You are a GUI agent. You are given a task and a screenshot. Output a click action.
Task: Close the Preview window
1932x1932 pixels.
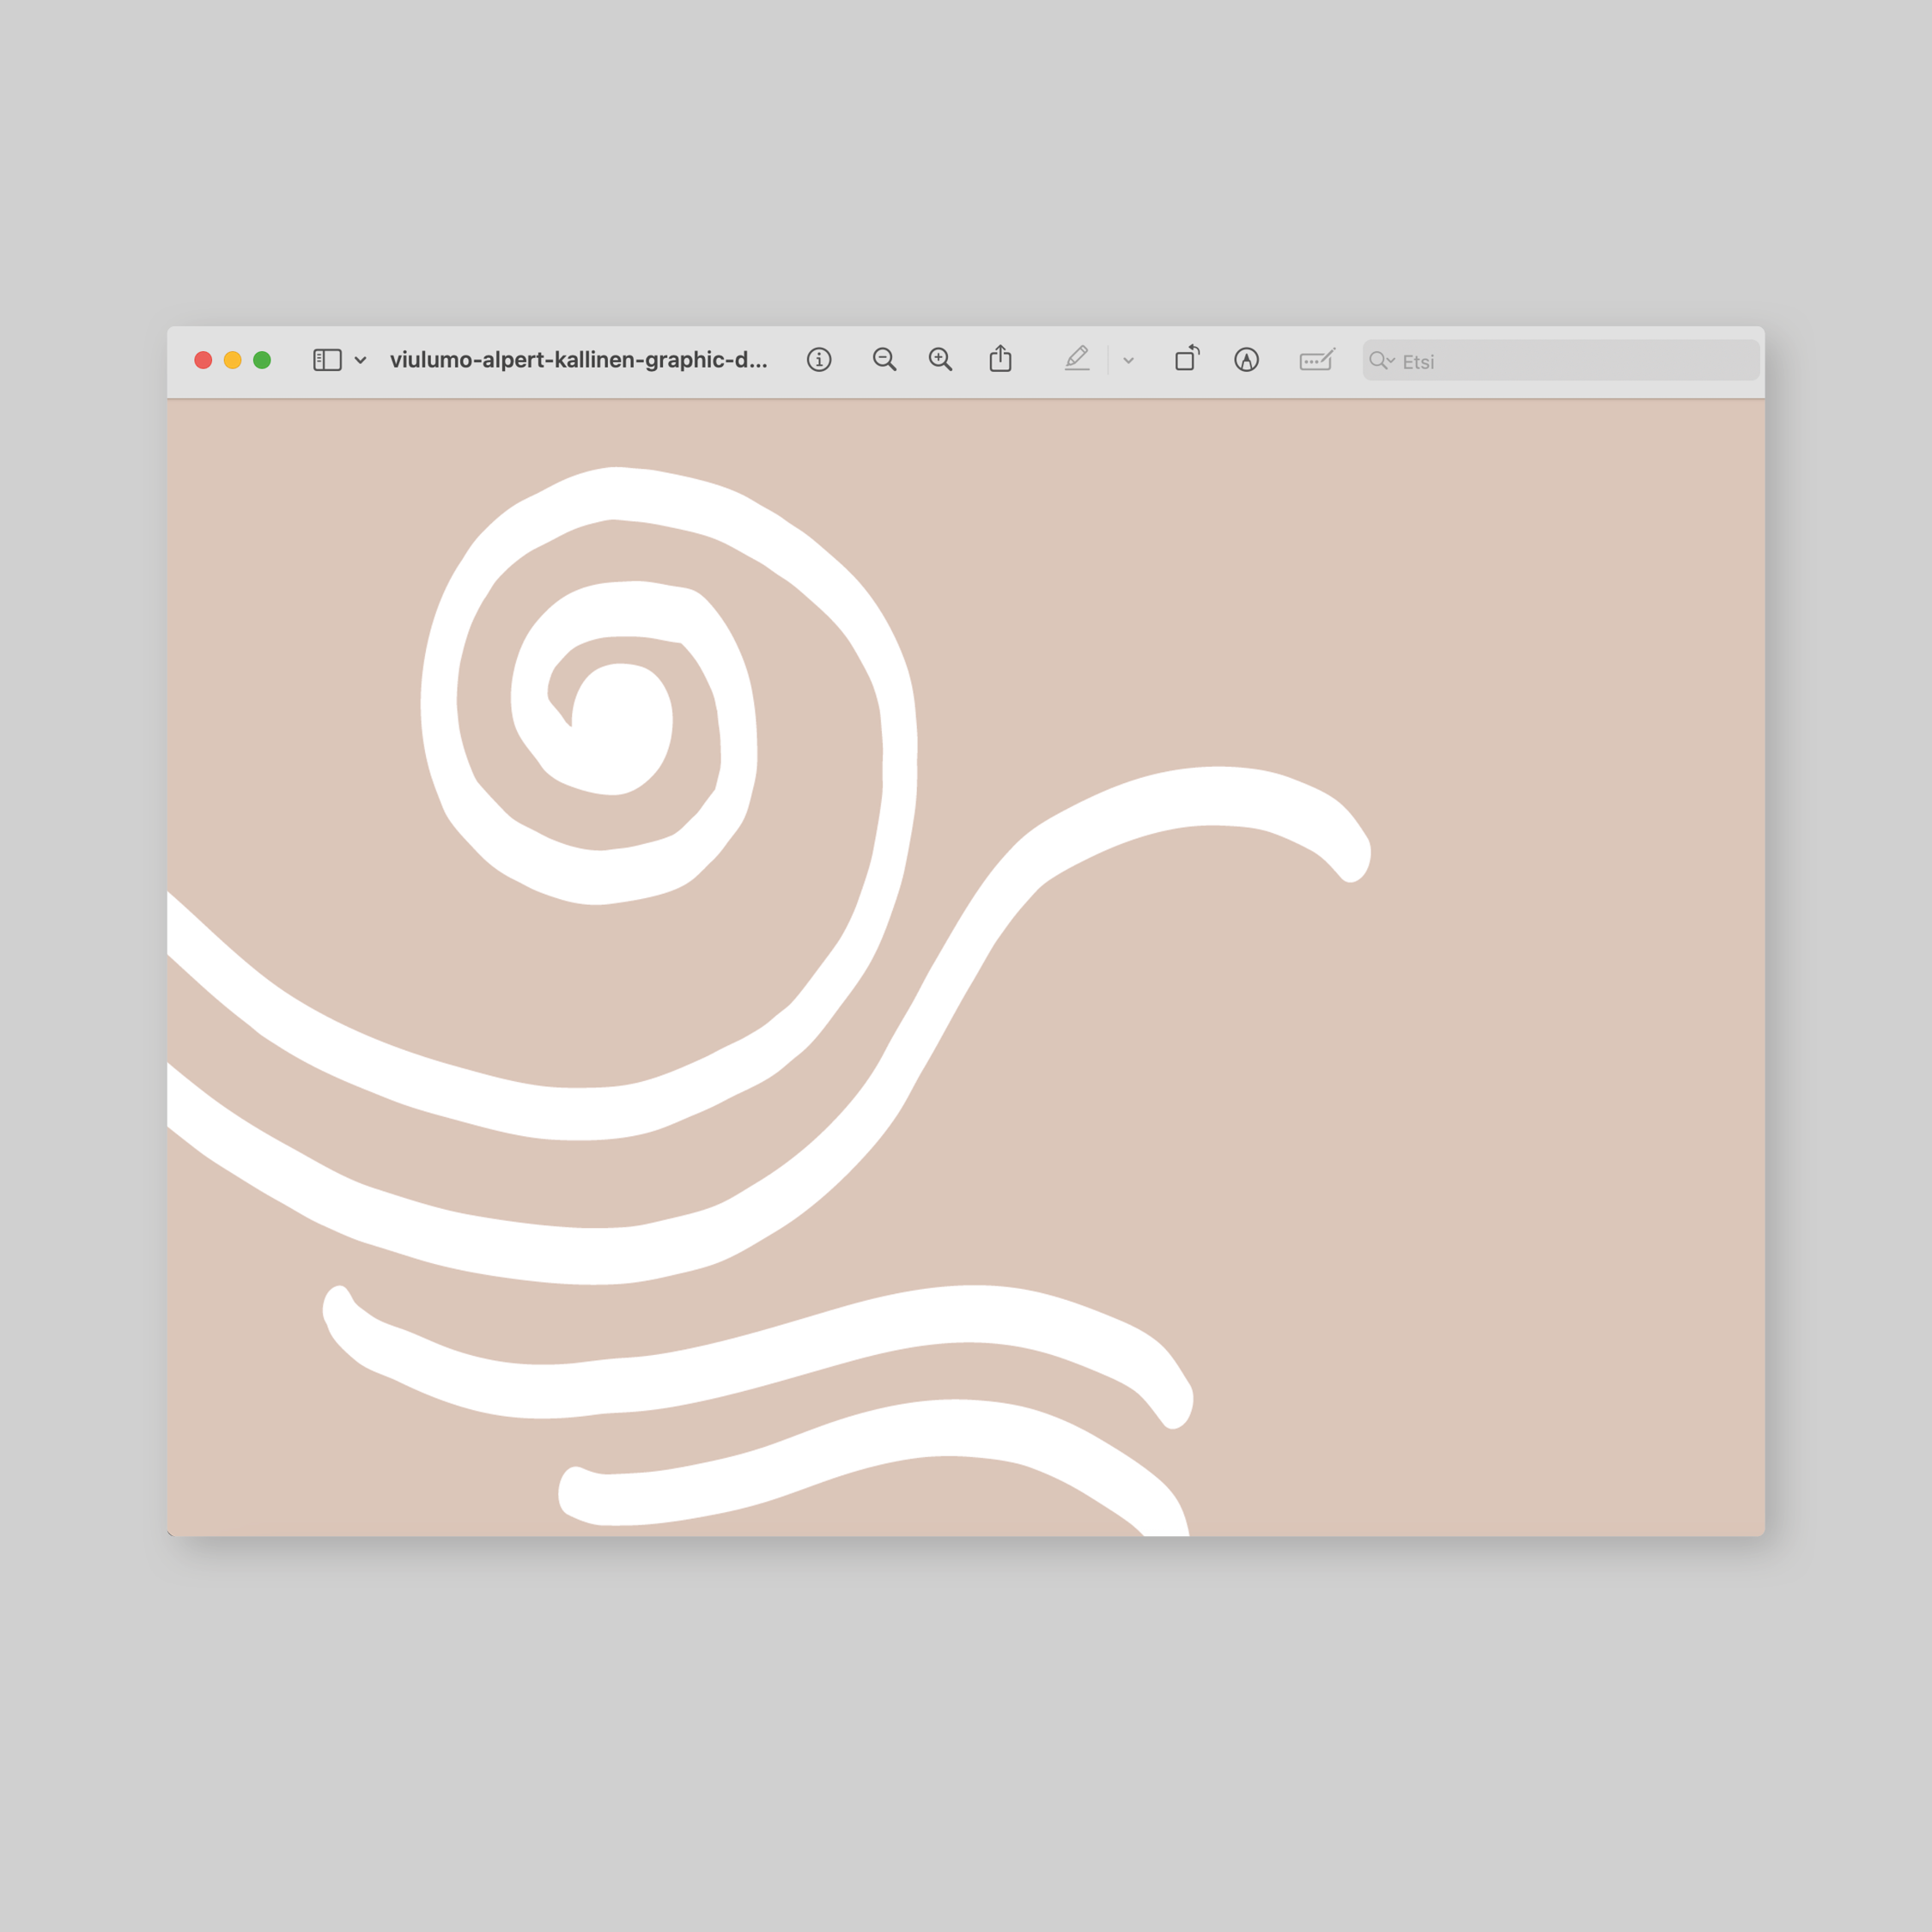tap(203, 360)
